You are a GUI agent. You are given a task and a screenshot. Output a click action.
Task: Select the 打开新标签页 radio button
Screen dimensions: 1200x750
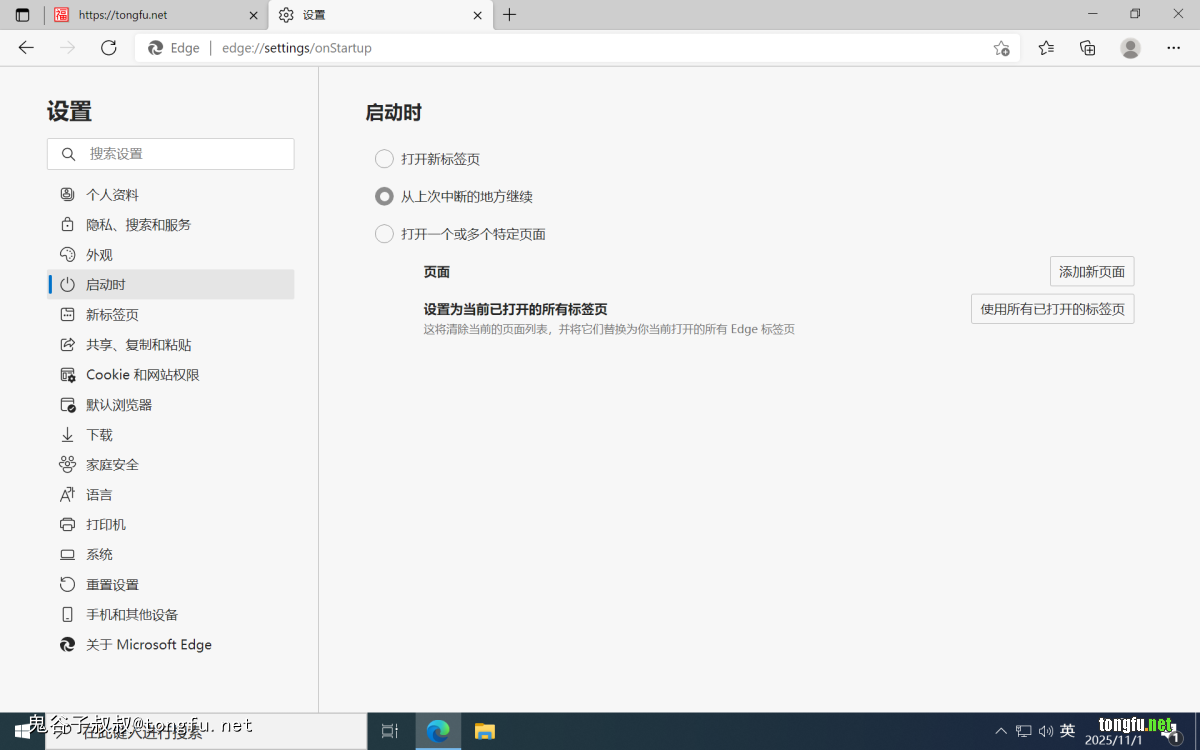(384, 159)
